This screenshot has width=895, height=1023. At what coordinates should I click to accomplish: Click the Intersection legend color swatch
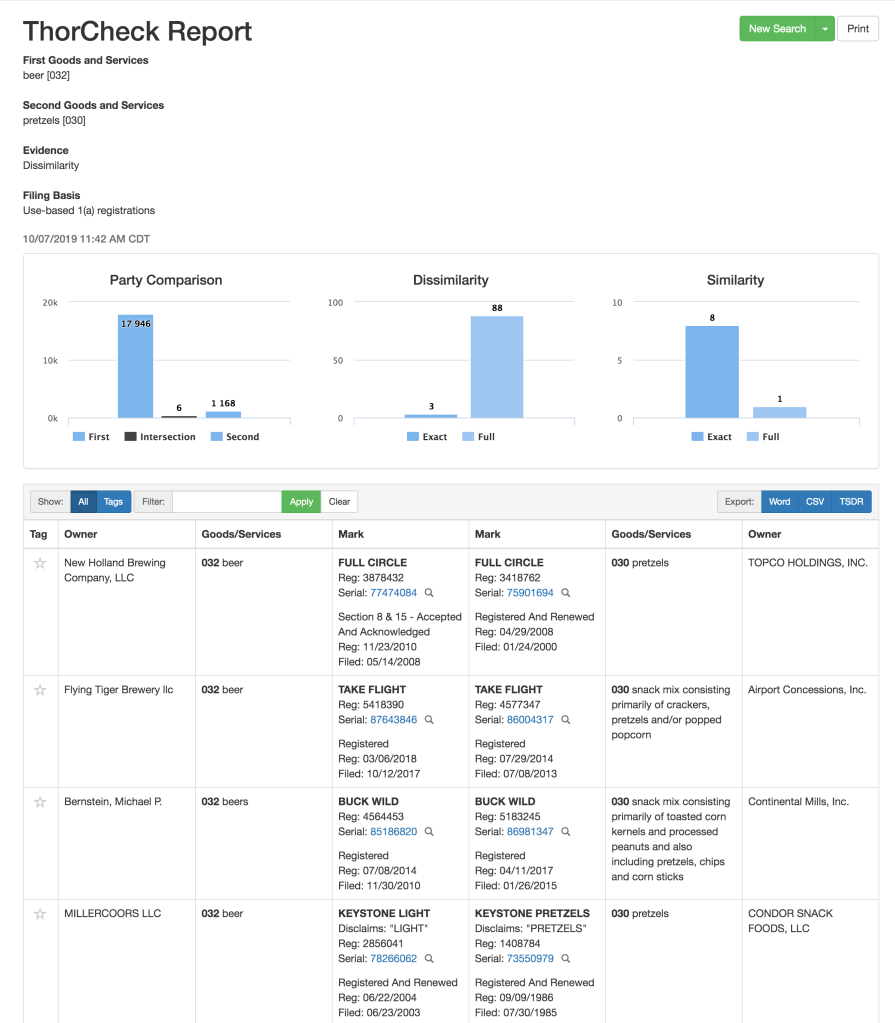pyautogui.click(x=130, y=437)
